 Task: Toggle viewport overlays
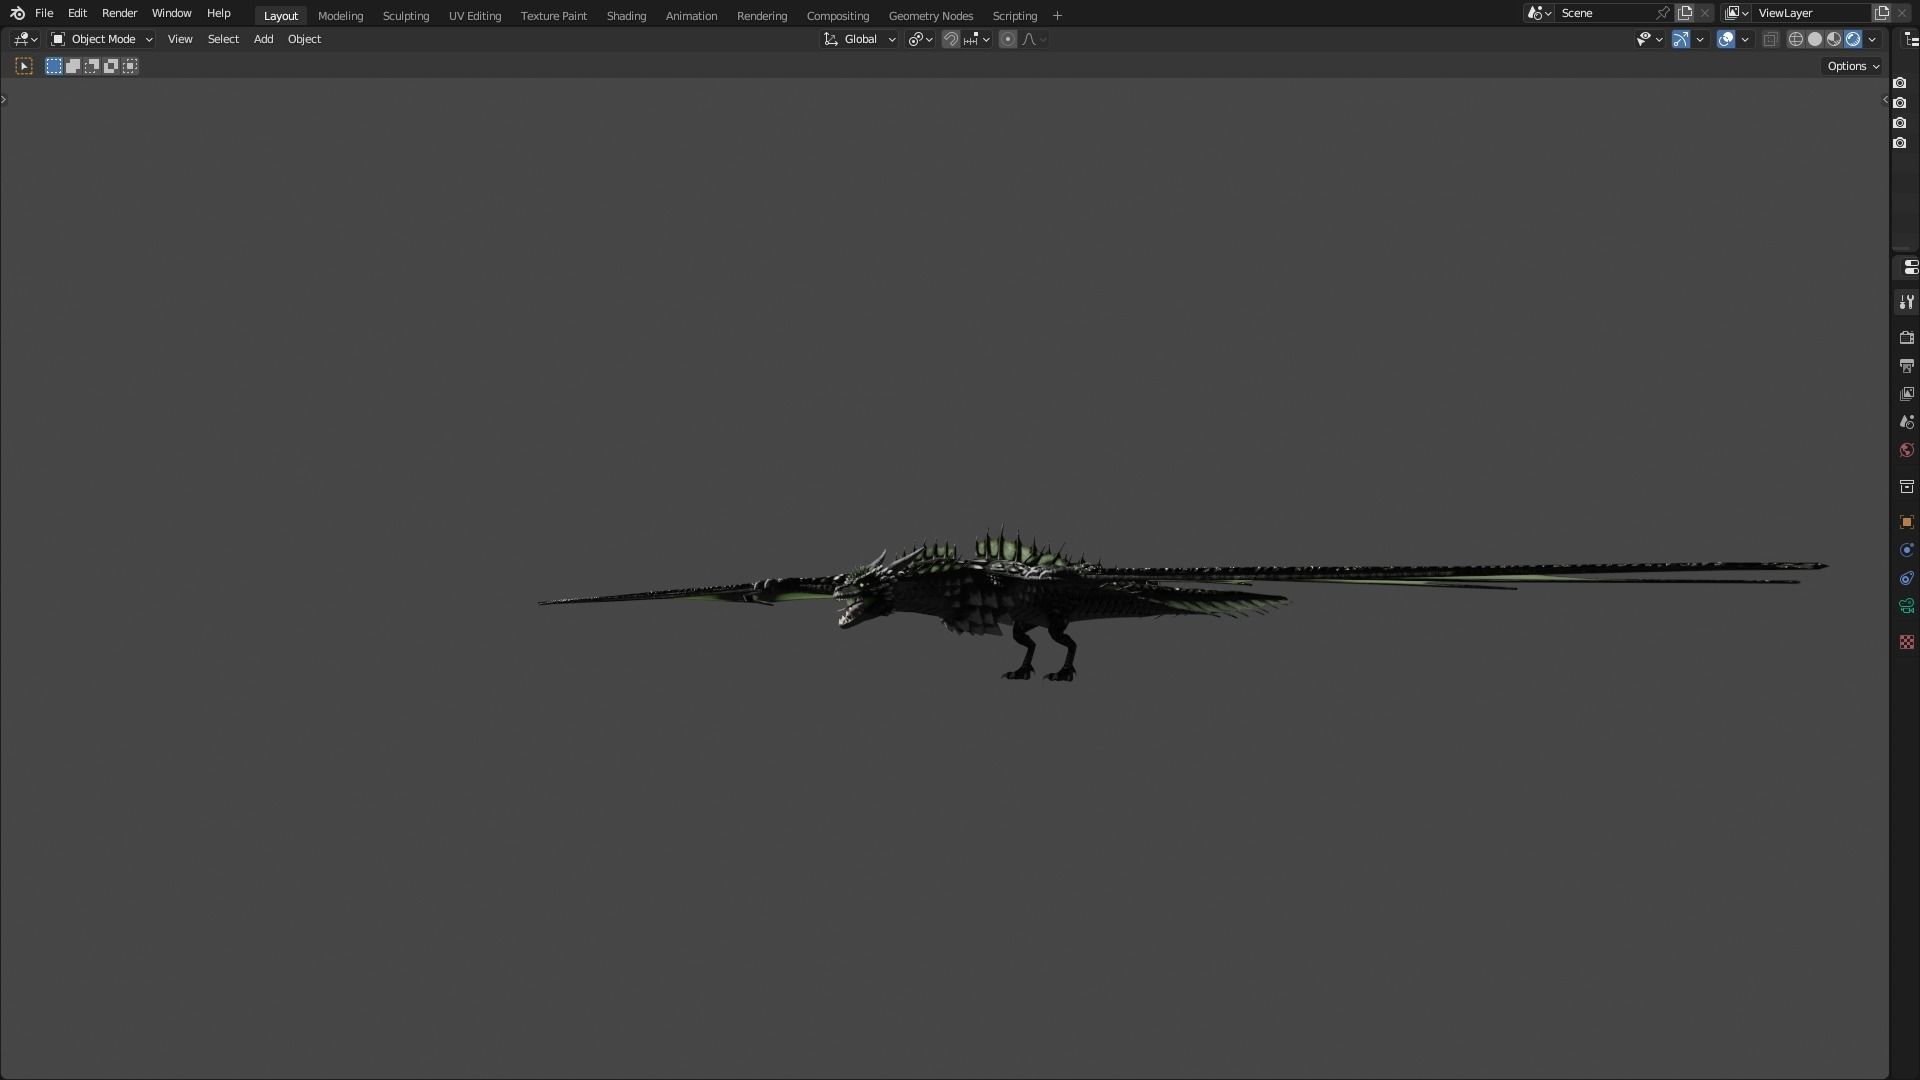tap(1726, 39)
